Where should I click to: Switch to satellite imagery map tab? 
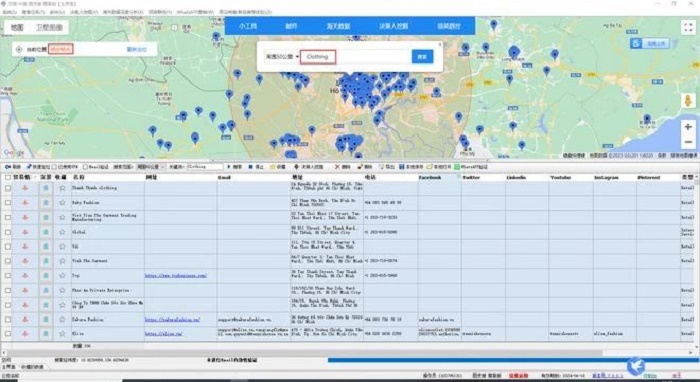[x=49, y=28]
